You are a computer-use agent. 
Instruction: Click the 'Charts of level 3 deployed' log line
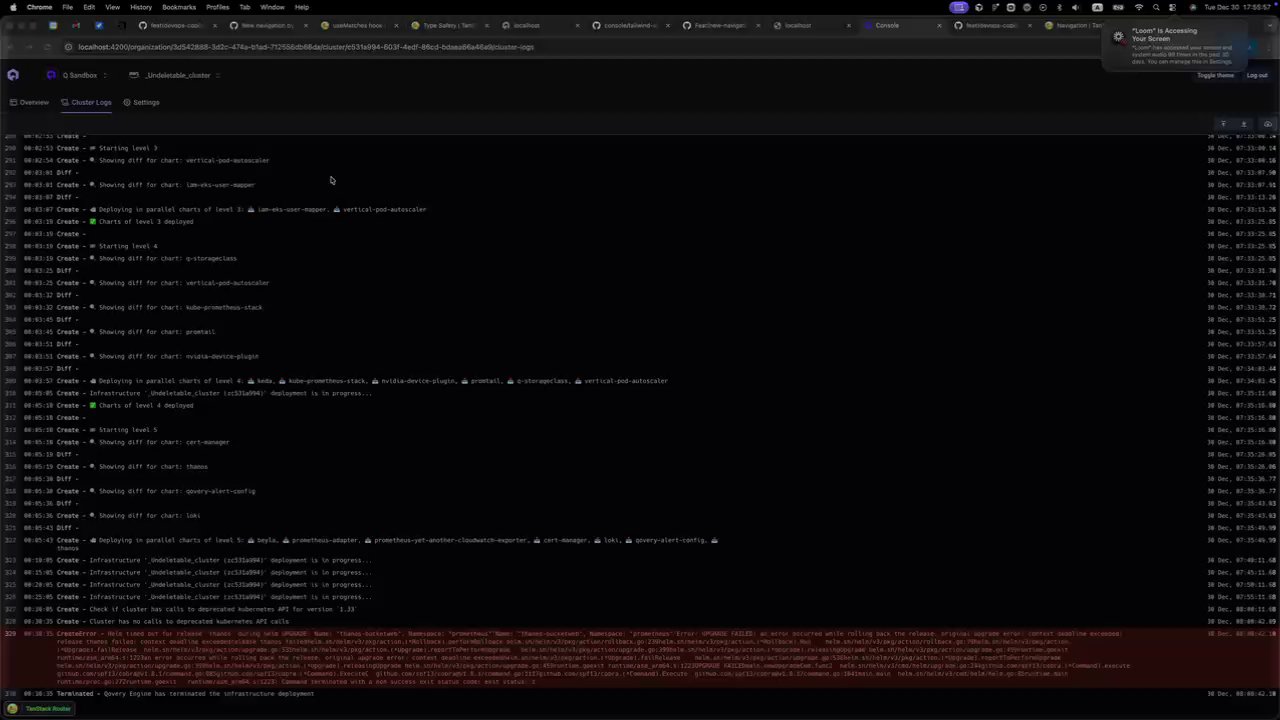[640, 221]
